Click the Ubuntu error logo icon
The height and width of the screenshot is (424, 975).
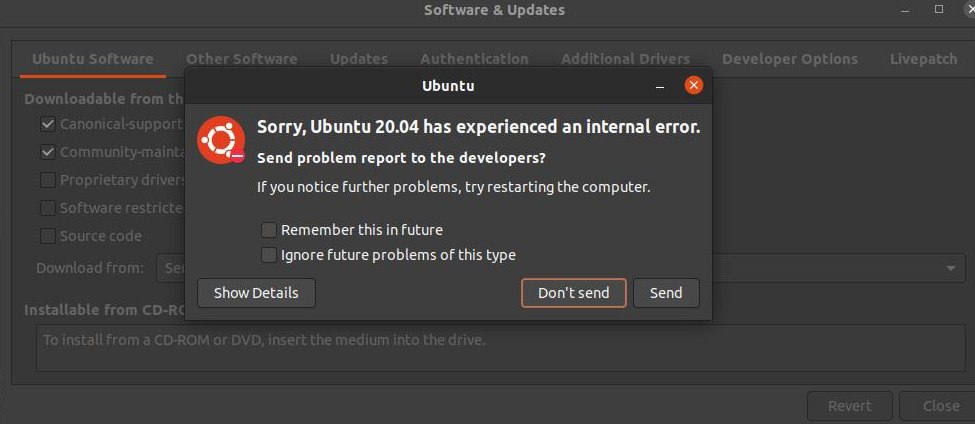221,140
